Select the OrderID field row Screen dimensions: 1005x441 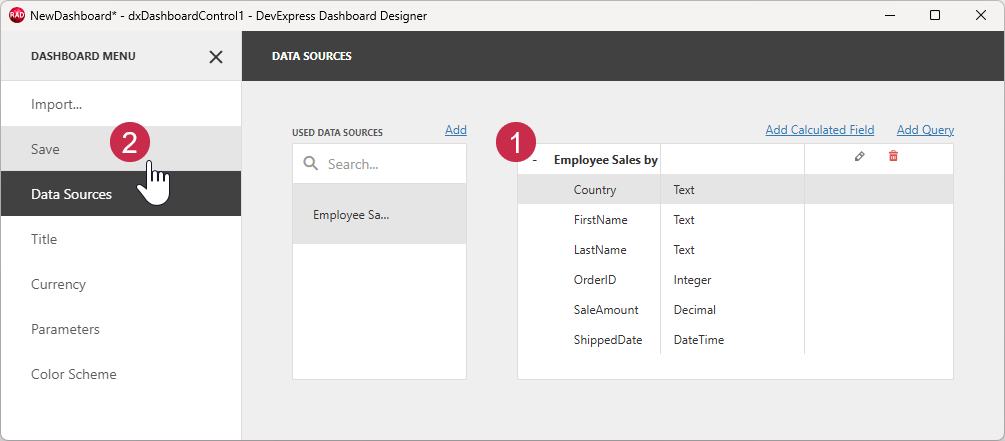coord(735,280)
